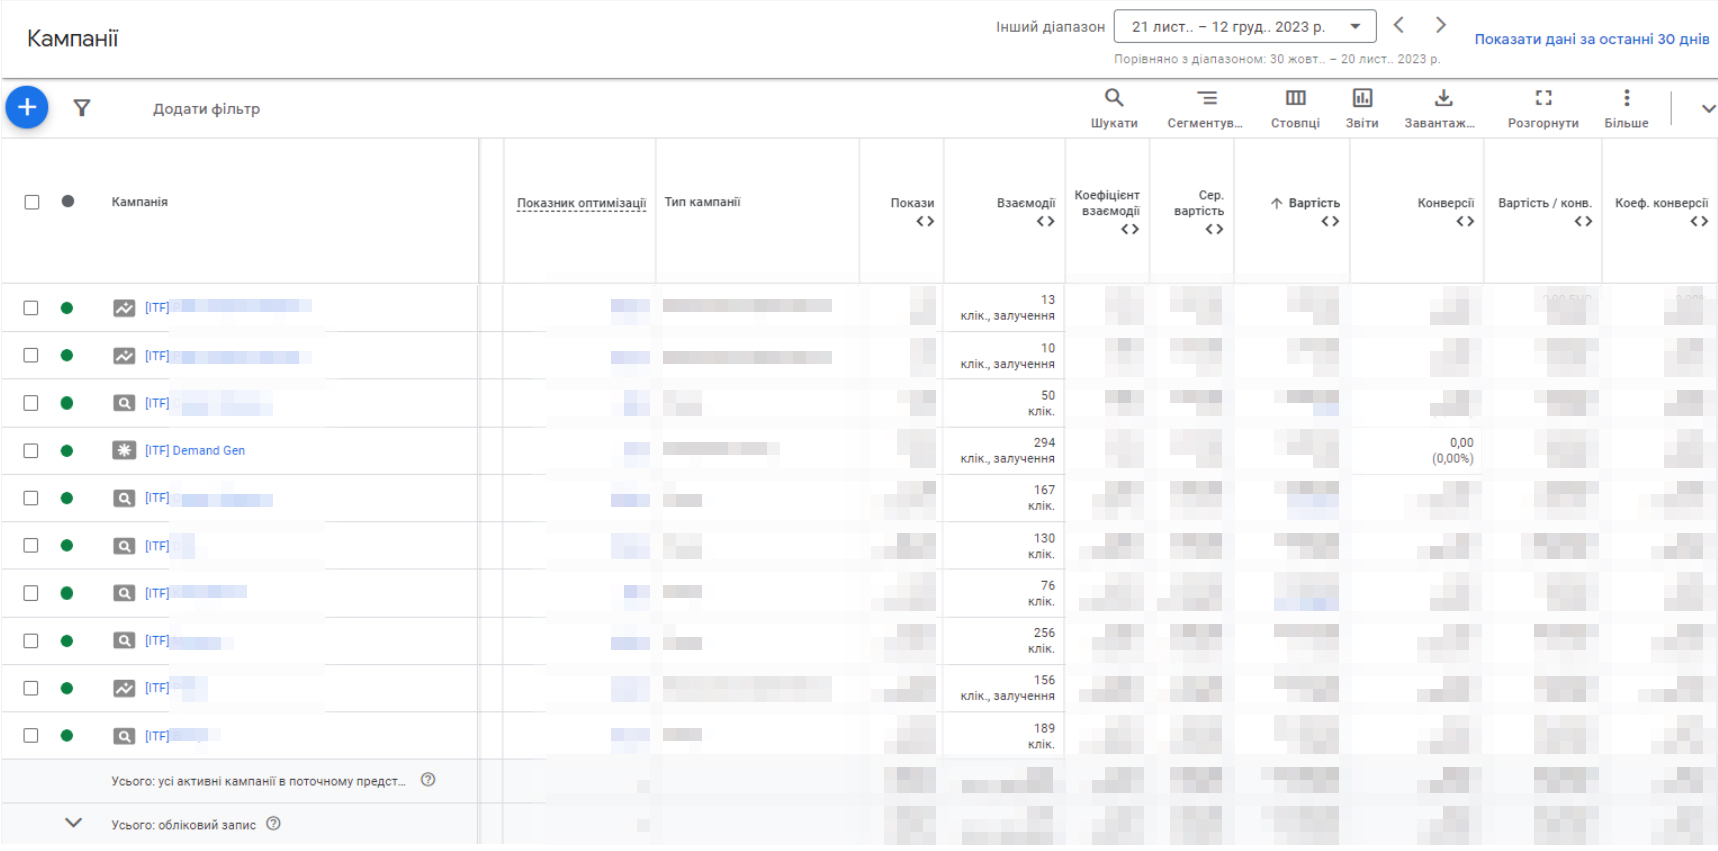Click the Тип кампанії column header

pos(702,202)
